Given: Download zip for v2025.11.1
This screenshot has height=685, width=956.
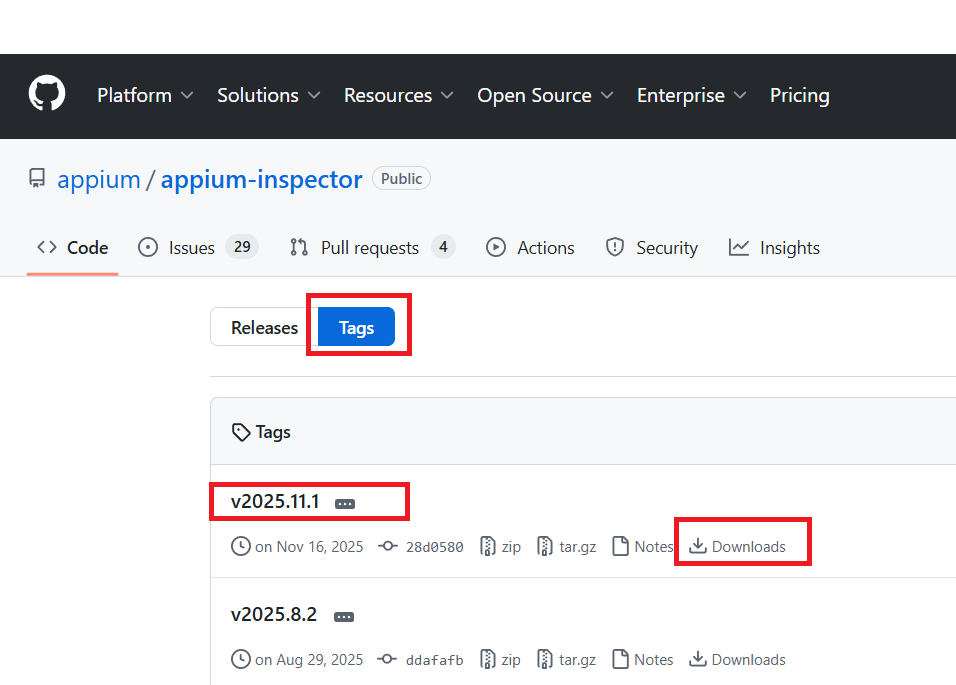Looking at the screenshot, I should pyautogui.click(x=511, y=547).
